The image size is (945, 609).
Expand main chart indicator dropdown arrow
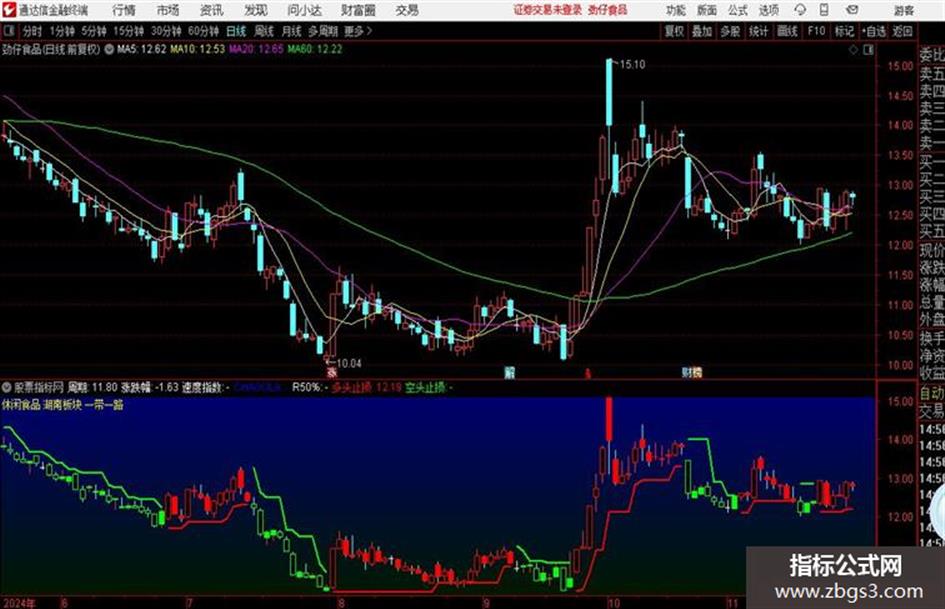click(x=109, y=49)
